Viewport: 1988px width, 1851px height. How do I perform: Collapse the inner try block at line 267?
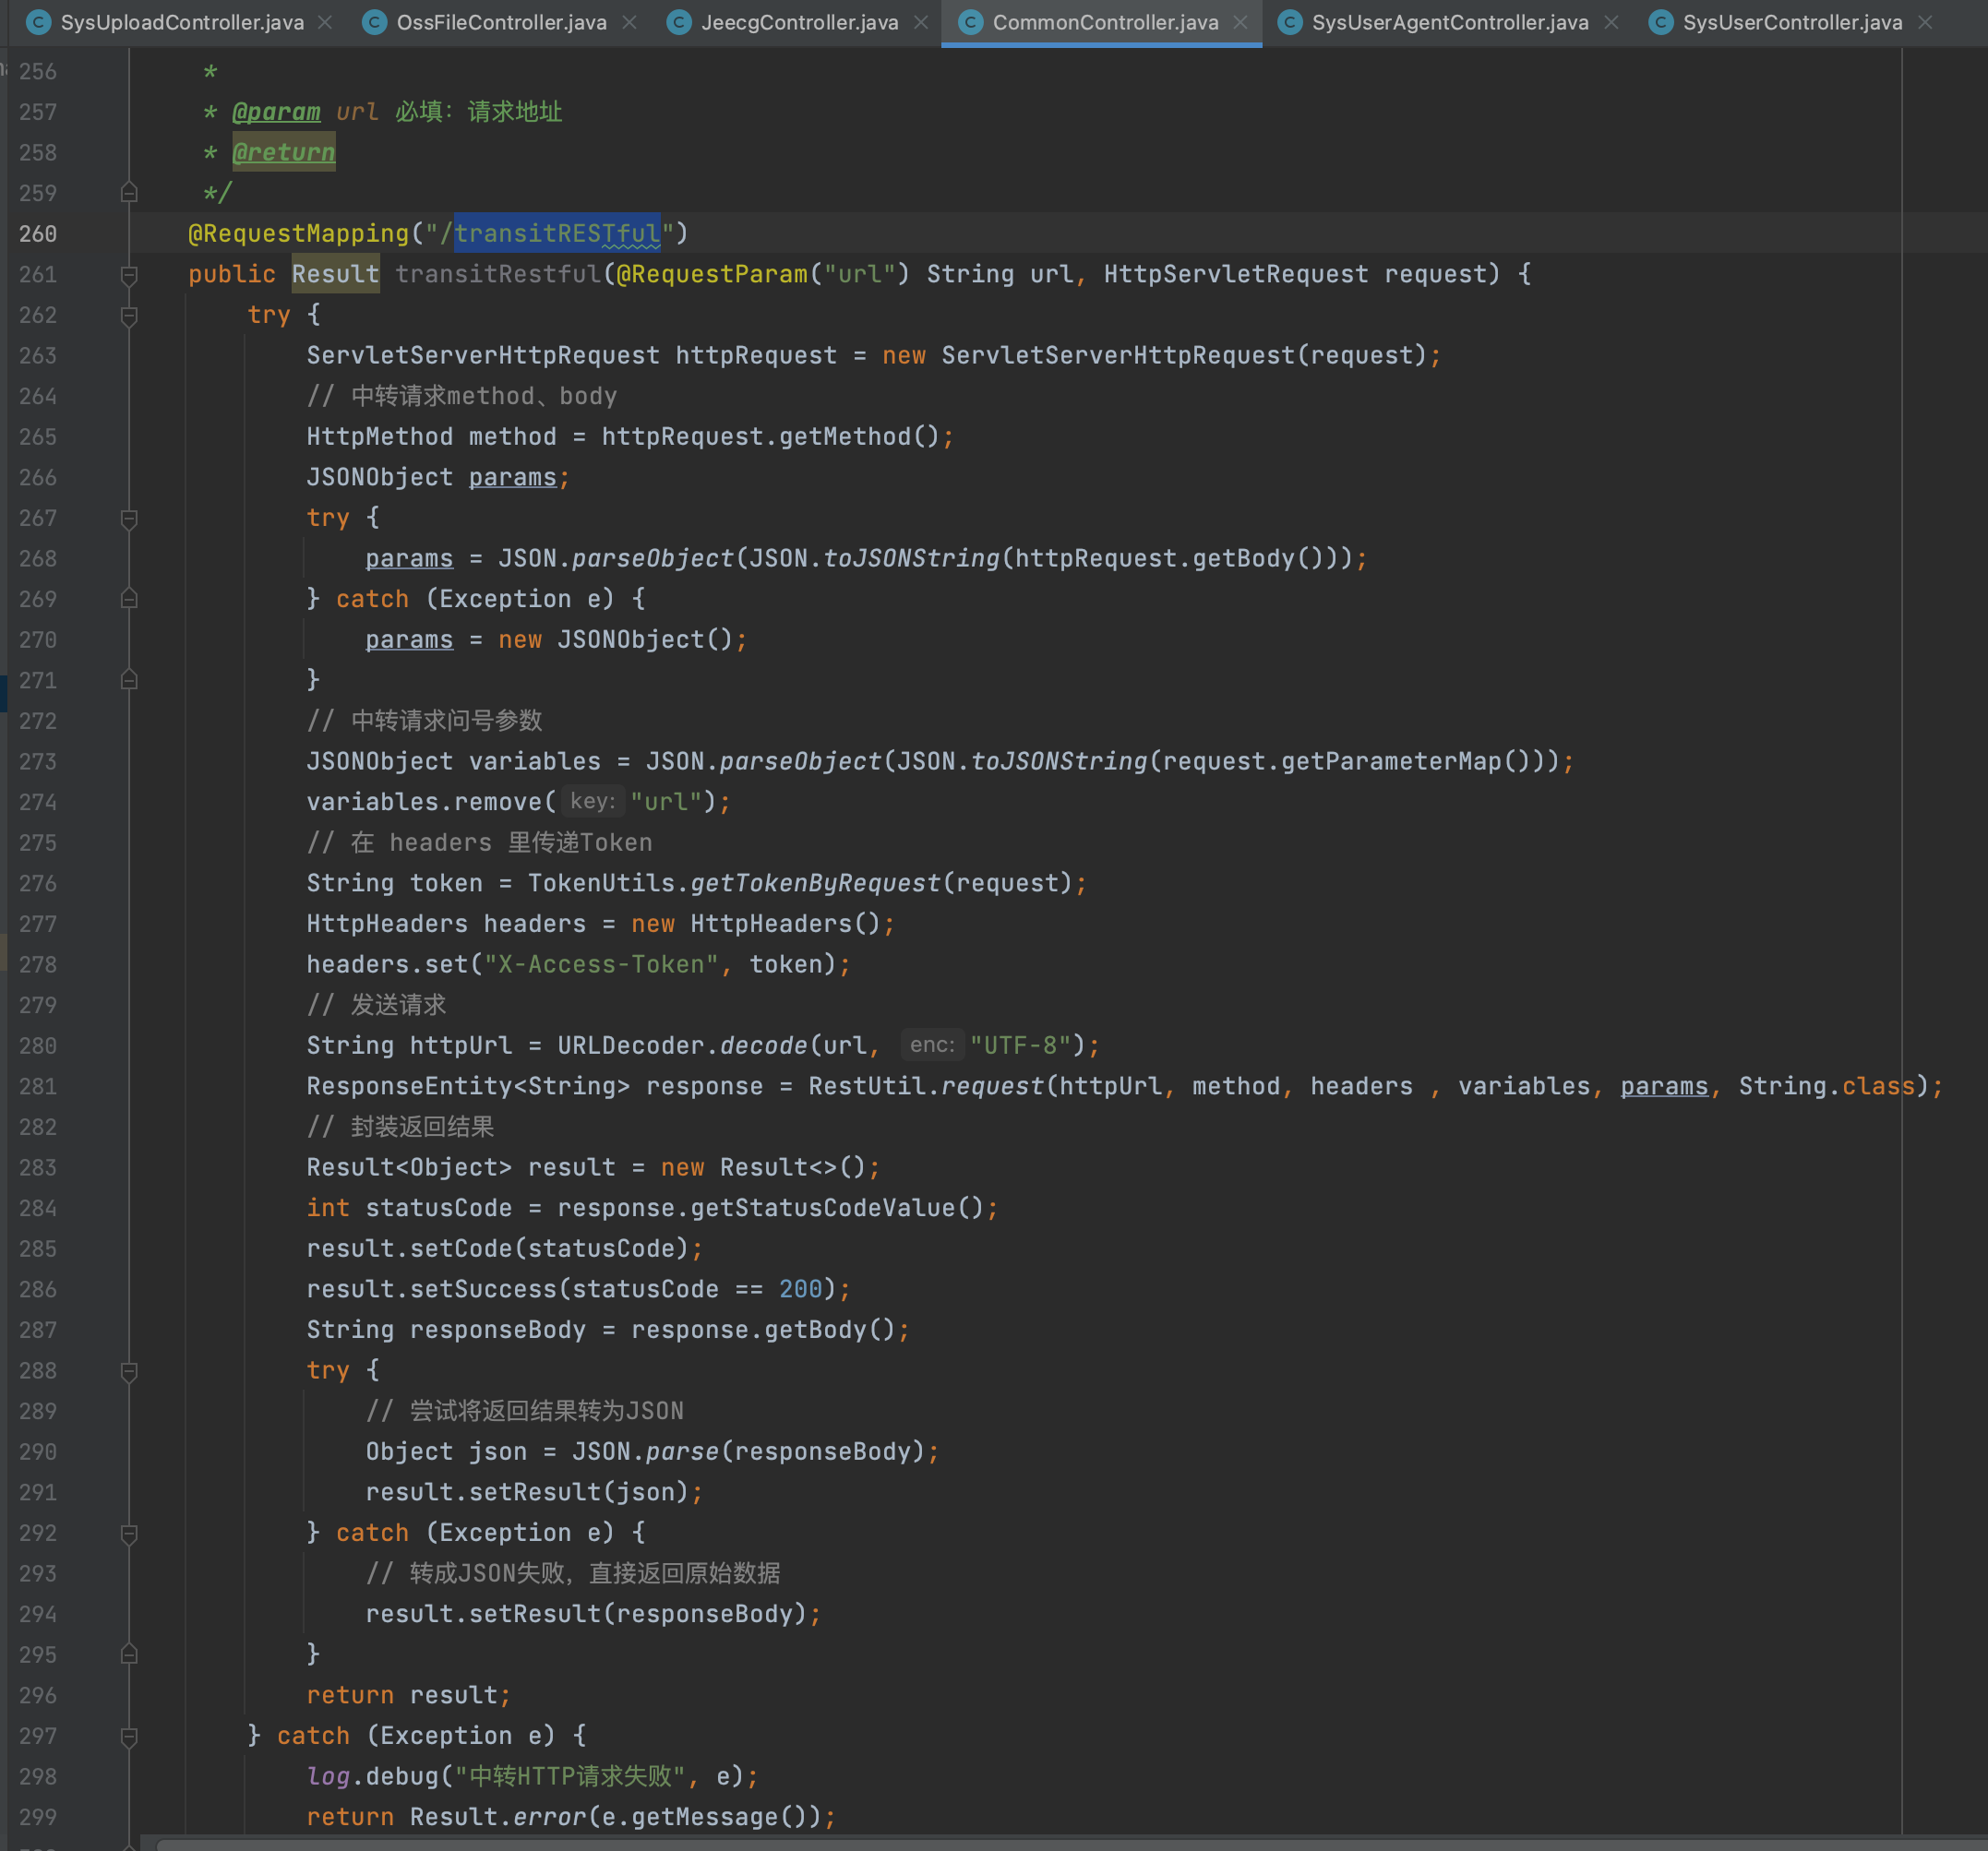129,519
